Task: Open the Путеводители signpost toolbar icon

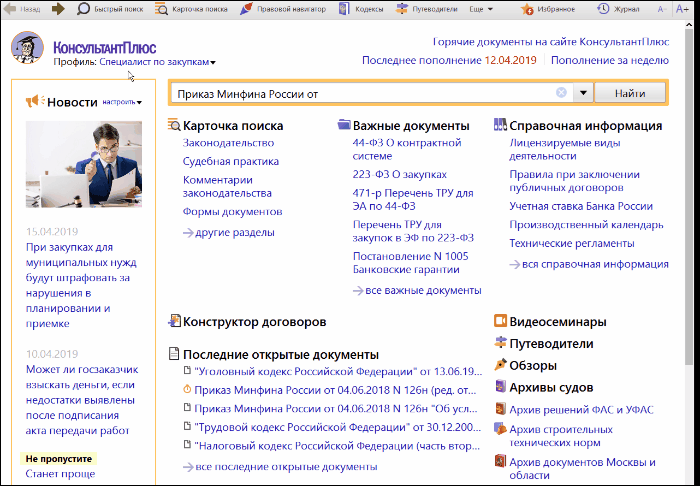Action: pos(402,8)
